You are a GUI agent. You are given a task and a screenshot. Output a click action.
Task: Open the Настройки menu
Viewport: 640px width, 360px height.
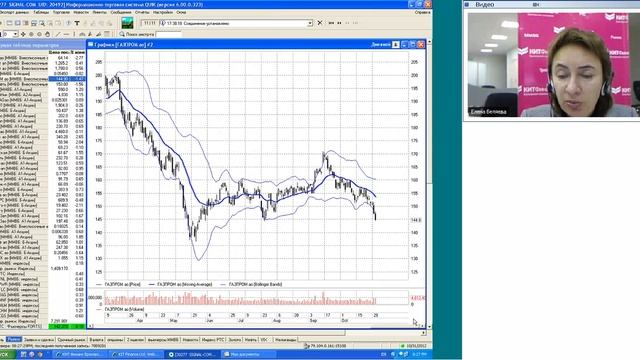click(163, 12)
